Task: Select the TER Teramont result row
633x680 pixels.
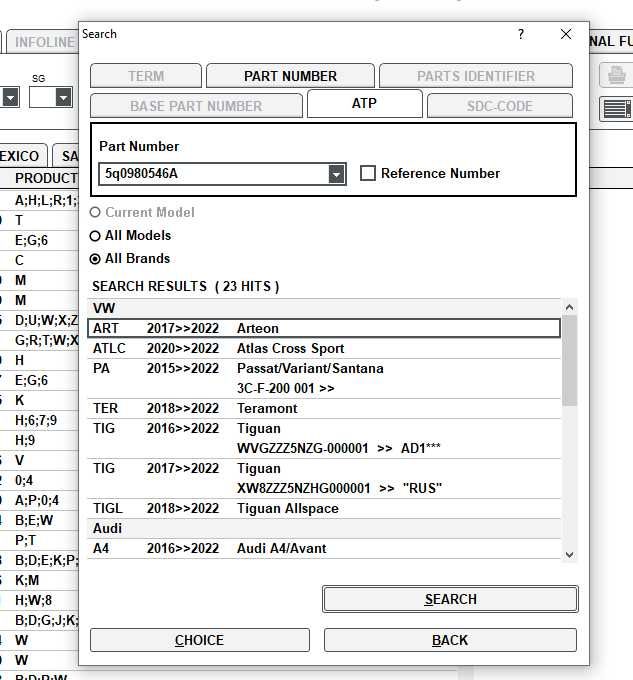Action: (324, 408)
